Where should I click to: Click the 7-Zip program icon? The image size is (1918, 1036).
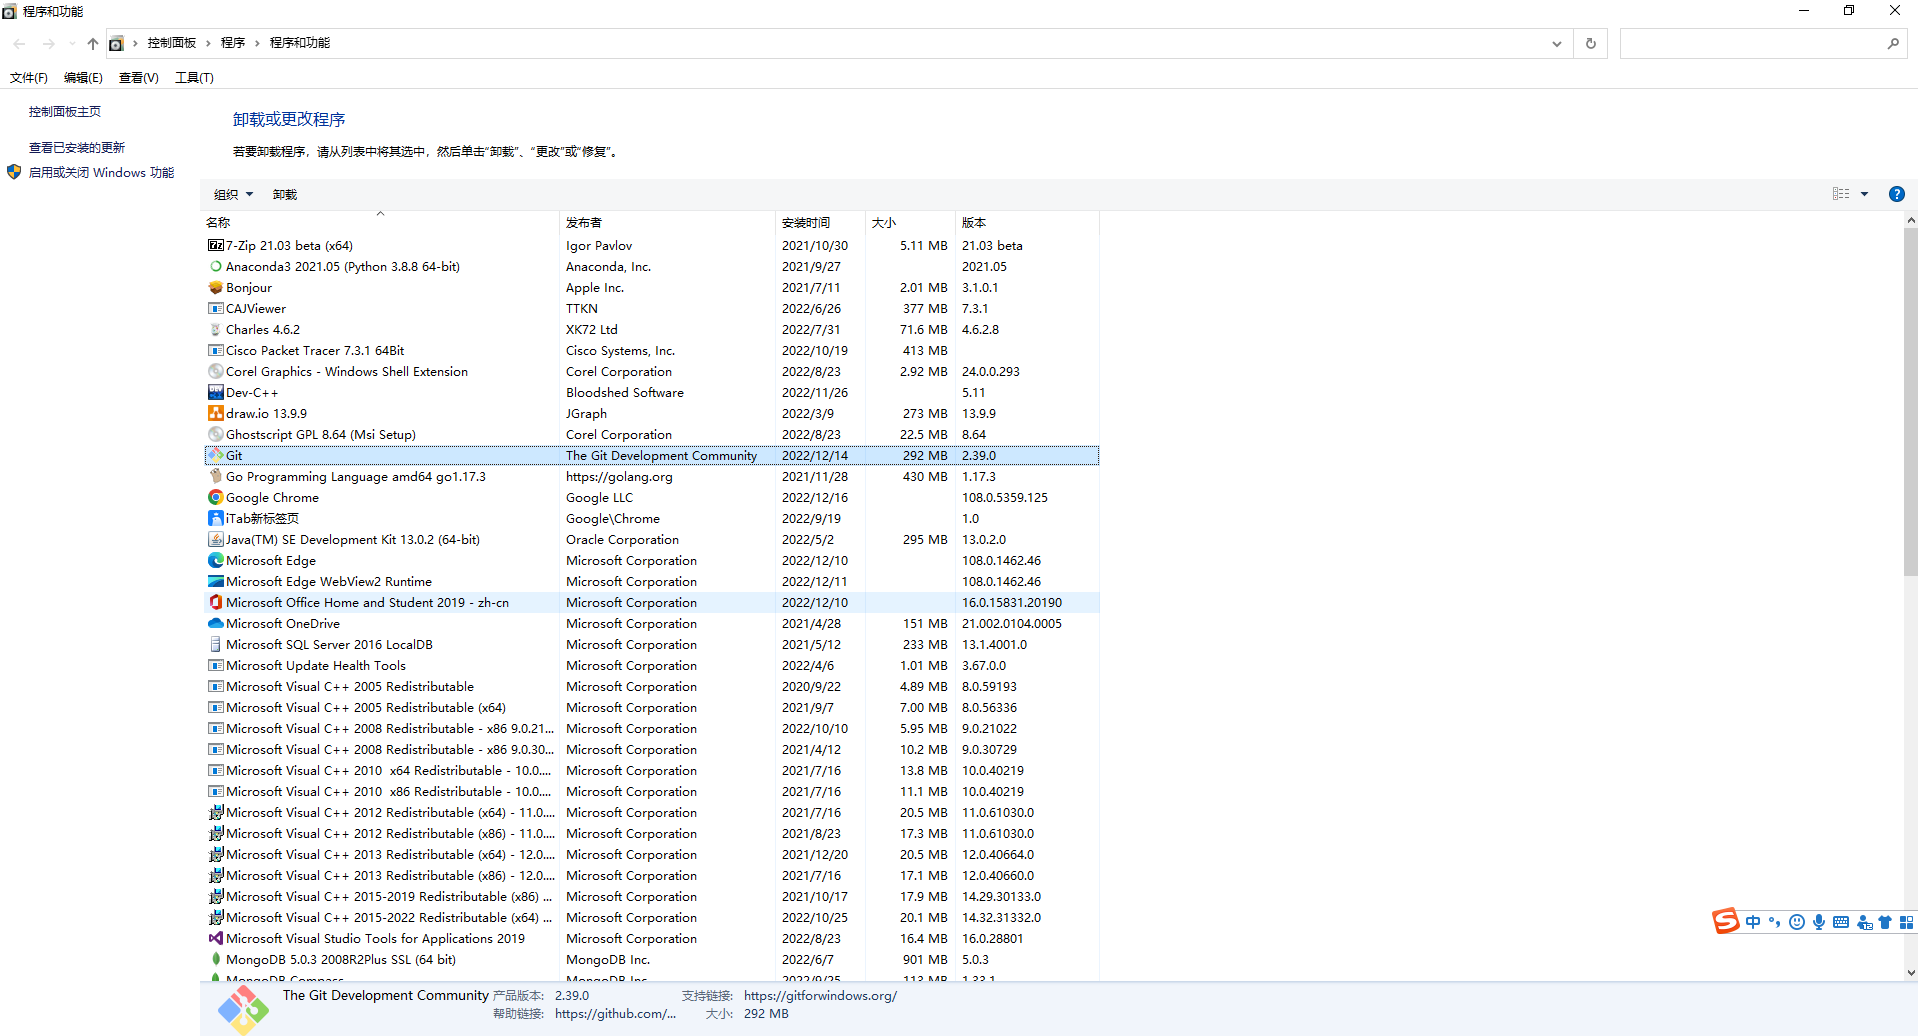[215, 245]
